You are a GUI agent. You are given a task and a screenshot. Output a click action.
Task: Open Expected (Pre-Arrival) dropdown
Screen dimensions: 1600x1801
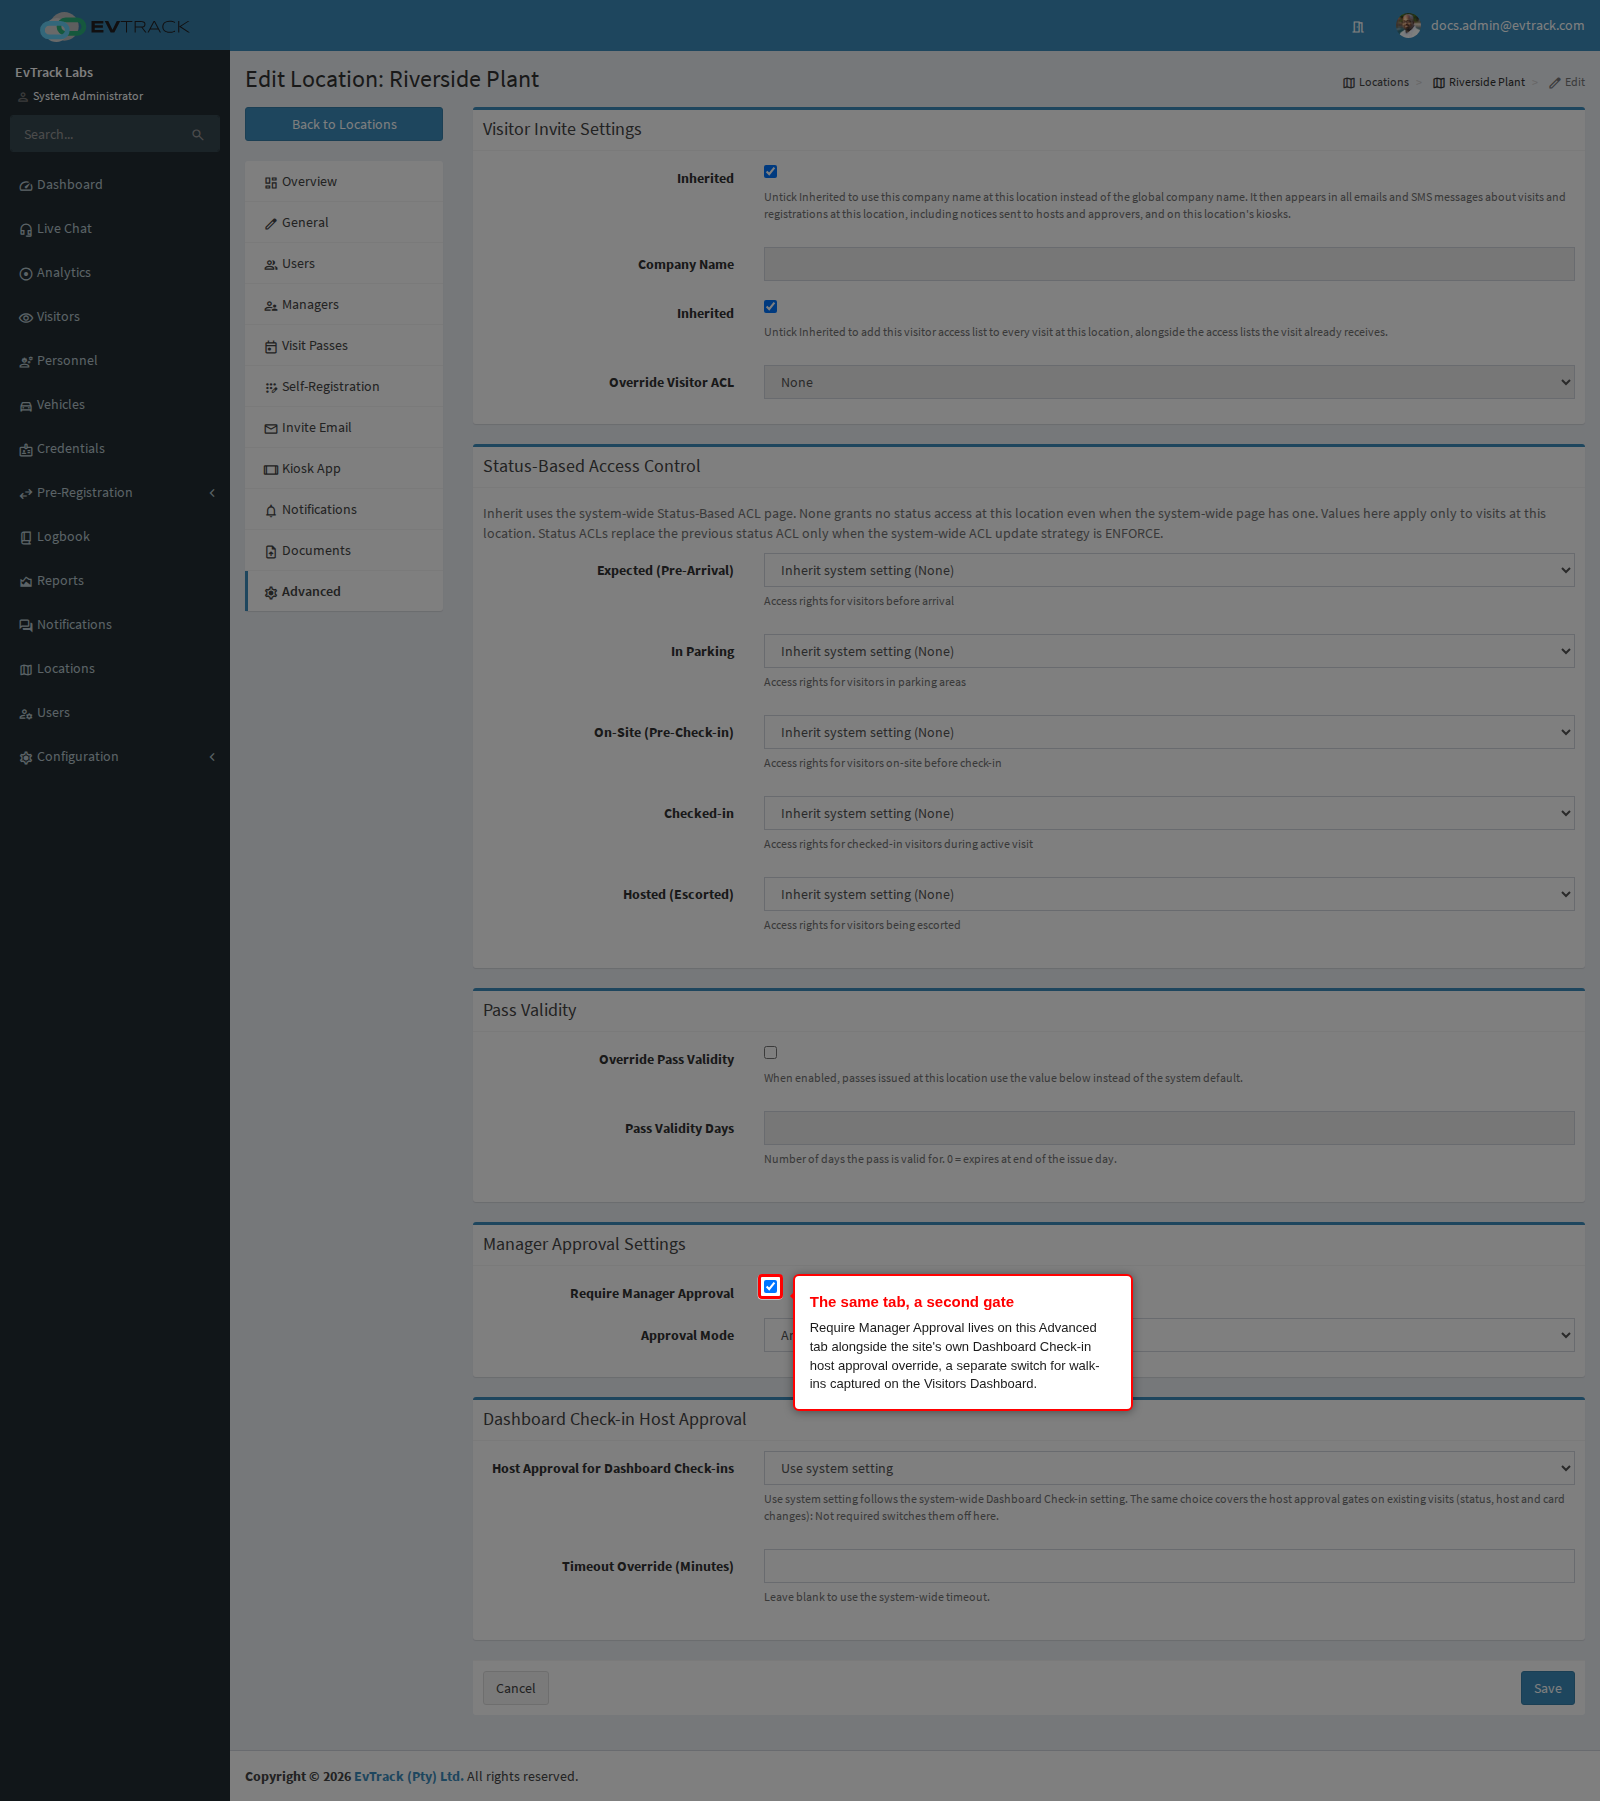coord(1169,570)
